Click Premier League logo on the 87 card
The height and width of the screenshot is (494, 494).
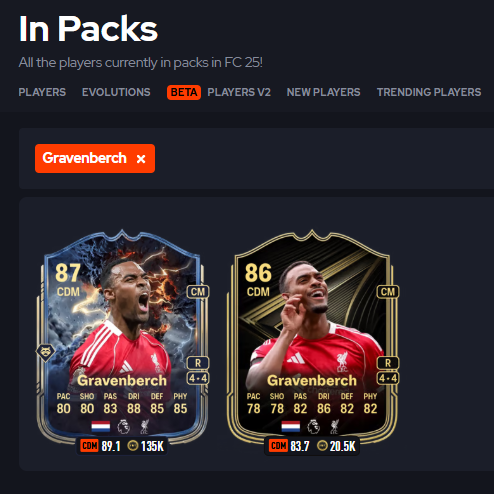click(123, 426)
